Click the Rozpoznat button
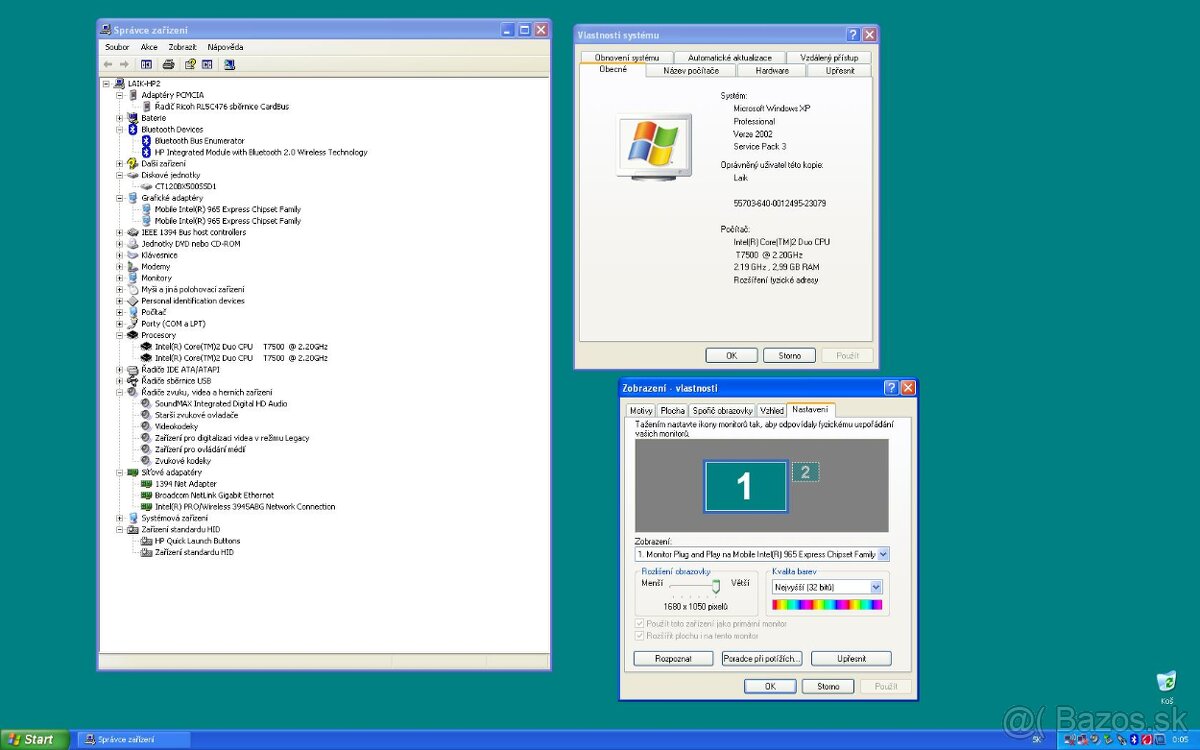The image size is (1200, 750). click(x=671, y=658)
